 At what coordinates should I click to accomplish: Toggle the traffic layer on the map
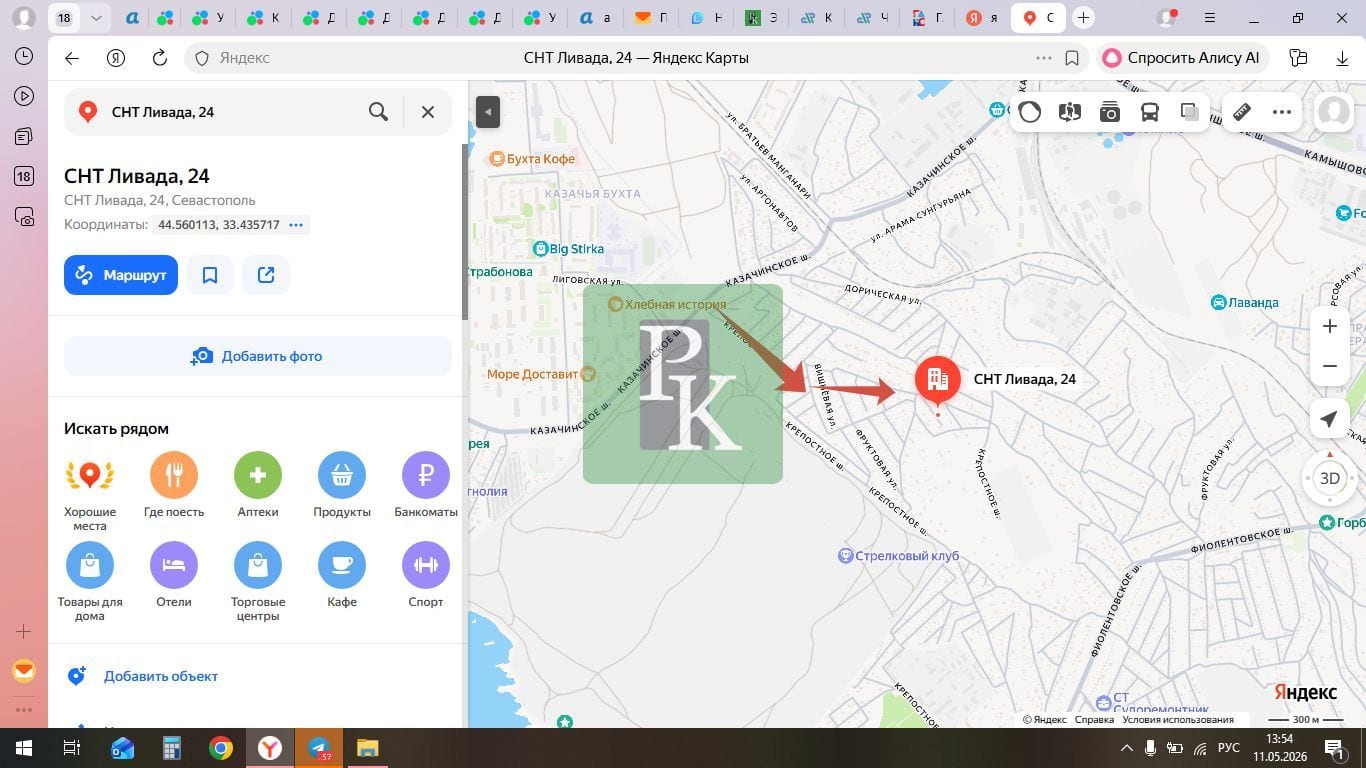pyautogui.click(x=1030, y=112)
